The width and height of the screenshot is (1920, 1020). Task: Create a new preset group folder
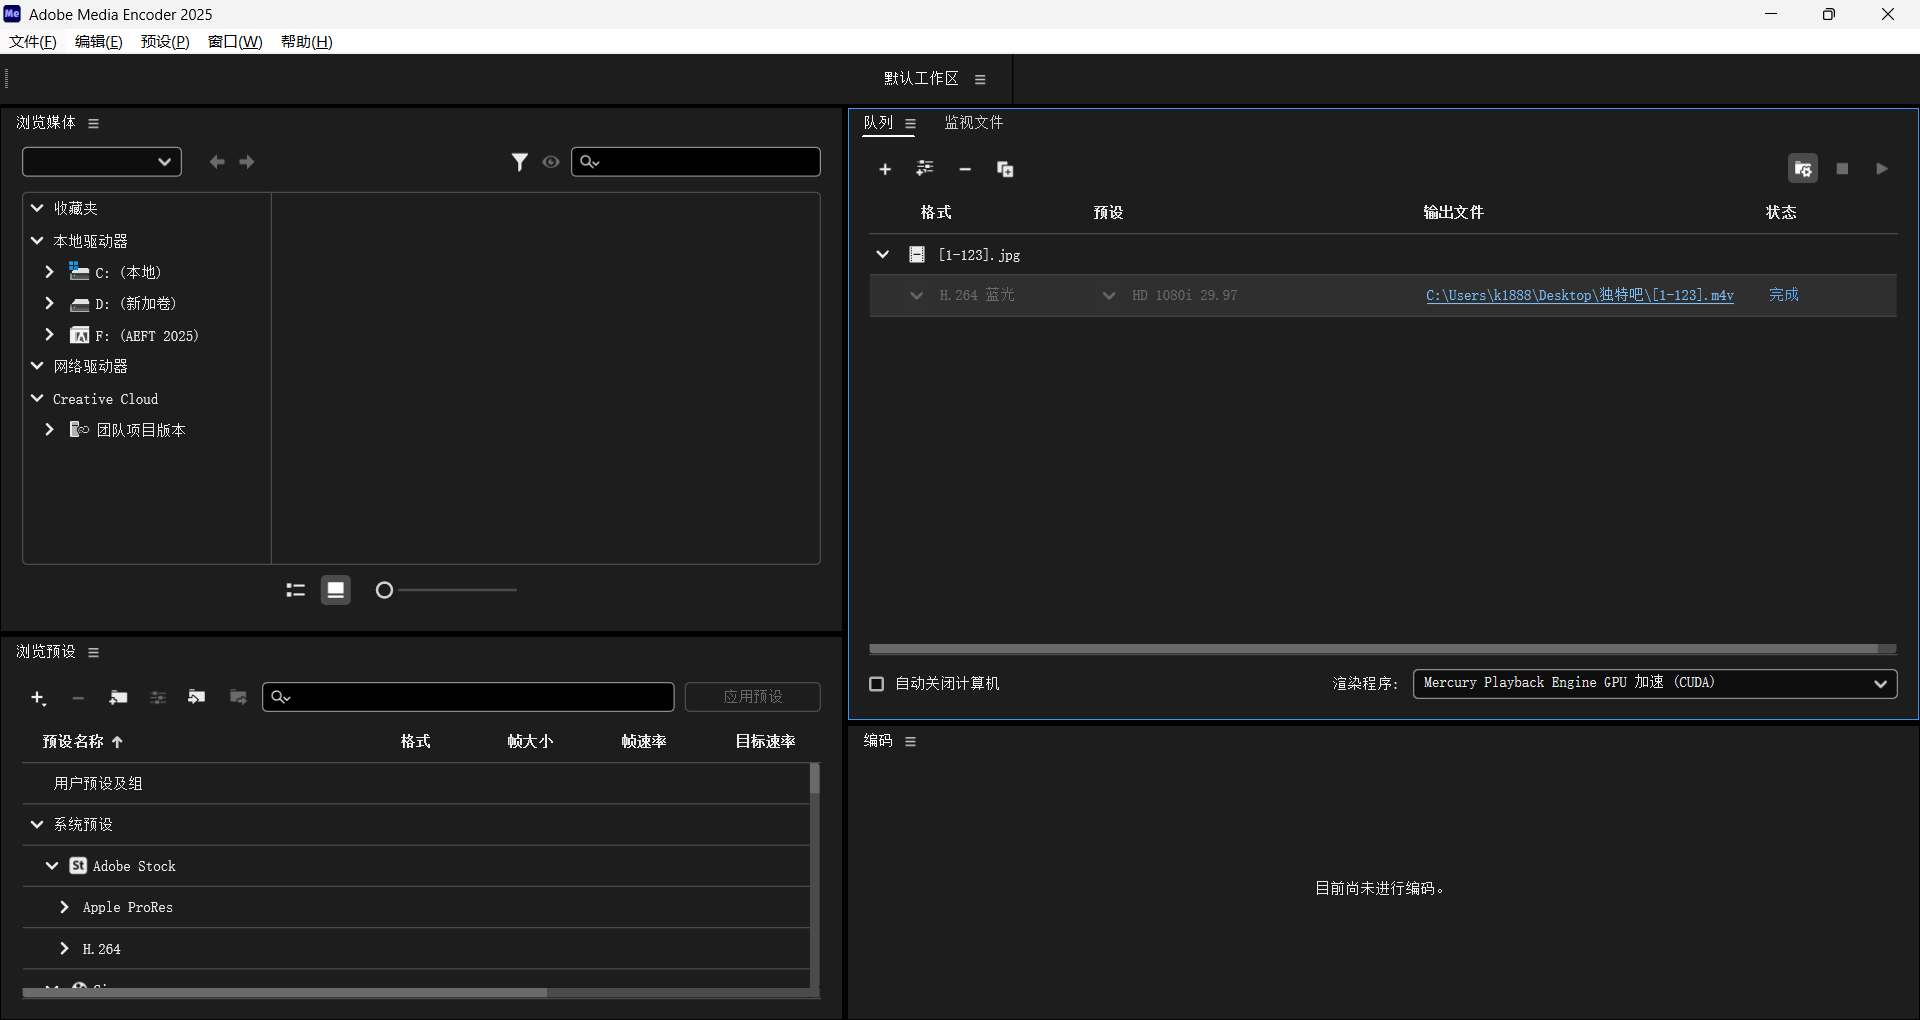tap(118, 697)
